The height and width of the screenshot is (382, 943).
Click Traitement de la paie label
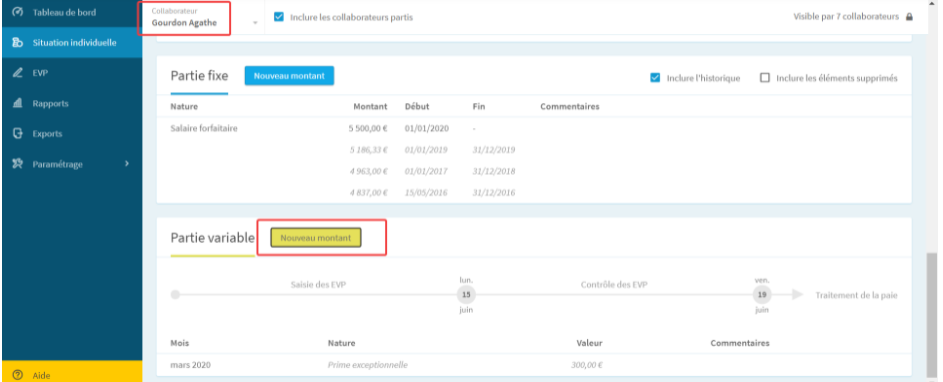coord(856,295)
